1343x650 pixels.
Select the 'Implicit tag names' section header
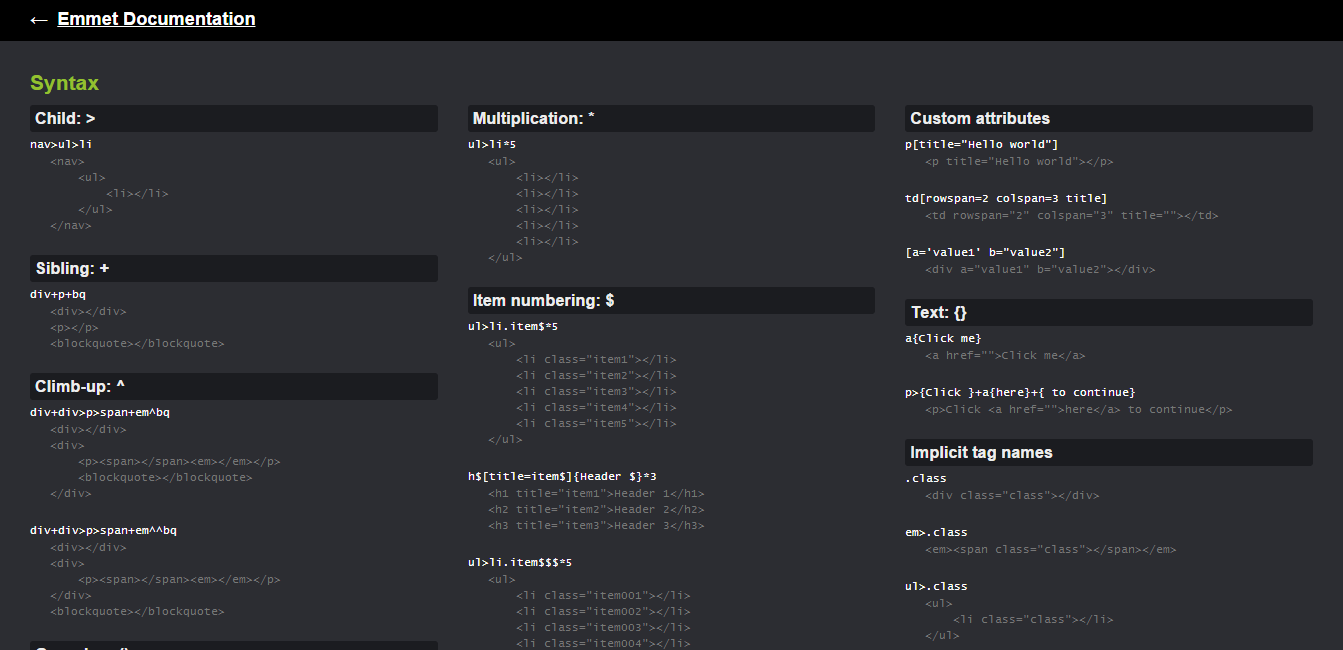1109,452
